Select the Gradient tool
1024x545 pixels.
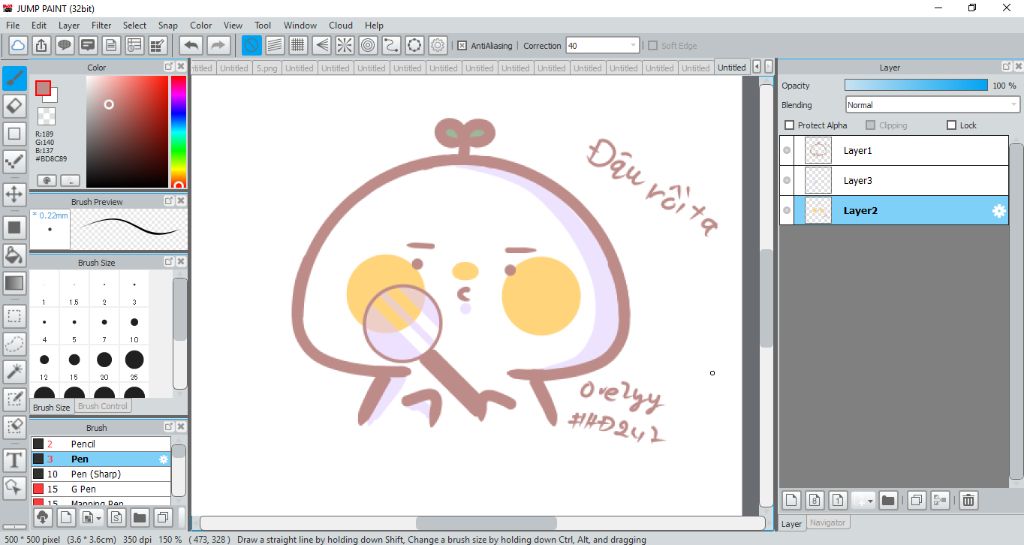coord(14,283)
